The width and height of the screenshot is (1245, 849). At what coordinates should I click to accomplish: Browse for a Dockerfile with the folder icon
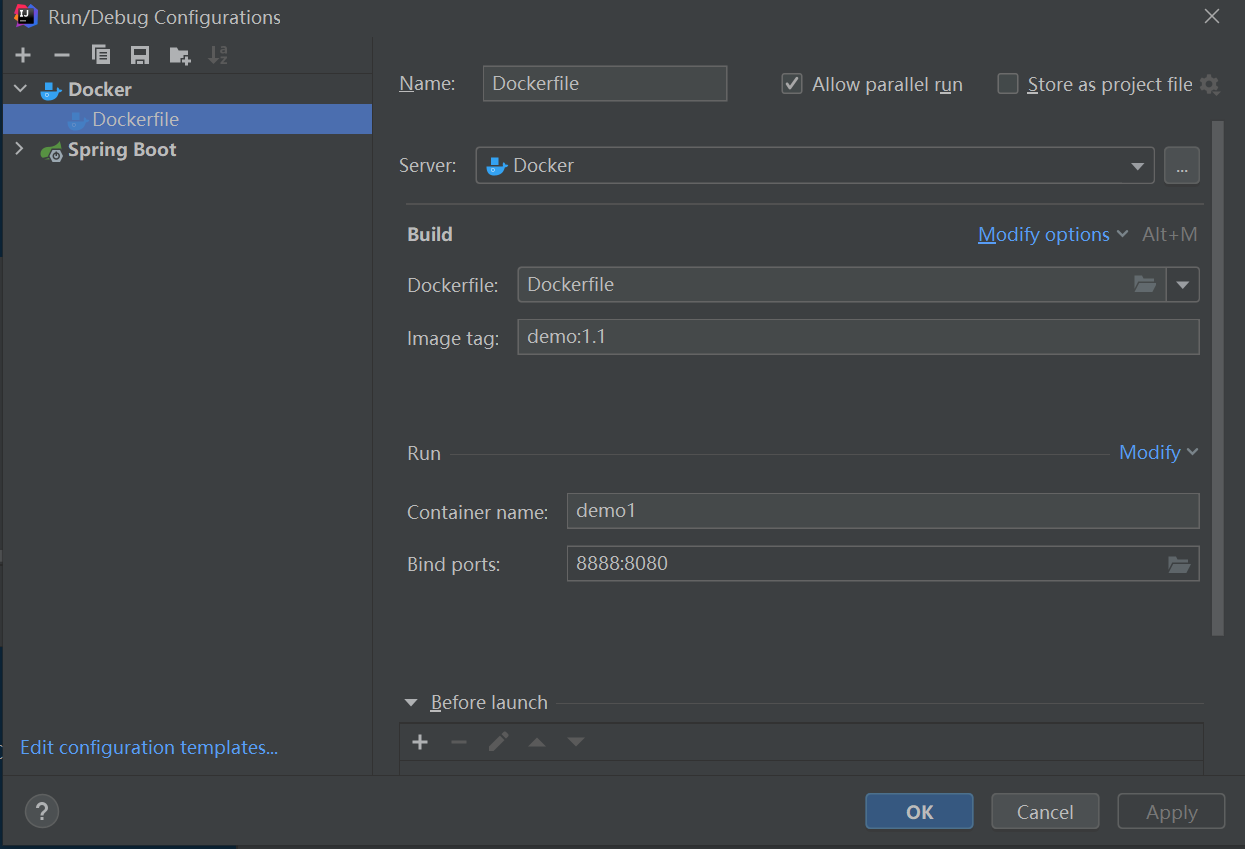point(1144,284)
